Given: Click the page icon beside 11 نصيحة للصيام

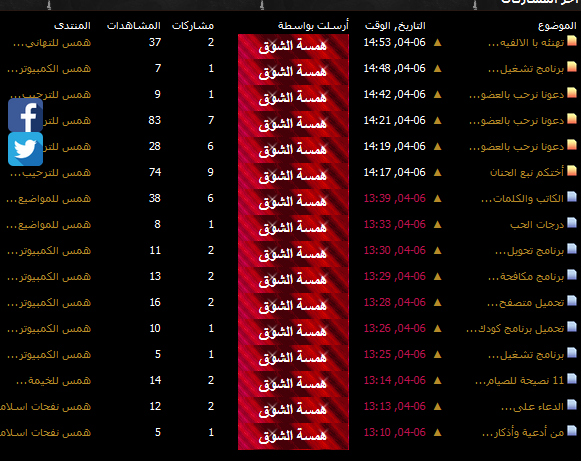Looking at the screenshot, I should point(572,379).
